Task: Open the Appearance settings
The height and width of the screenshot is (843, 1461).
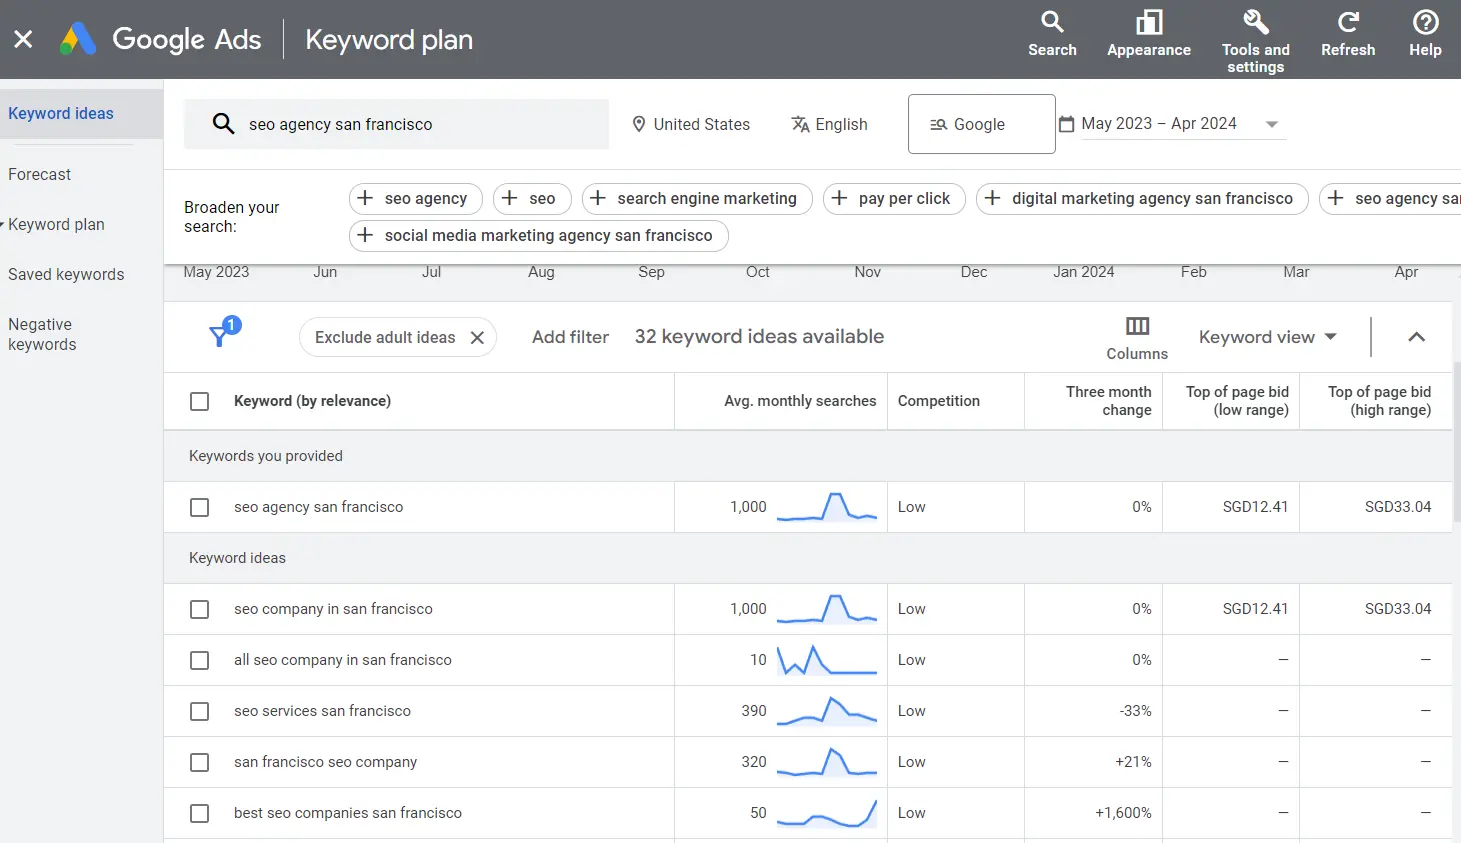Action: 1149,35
